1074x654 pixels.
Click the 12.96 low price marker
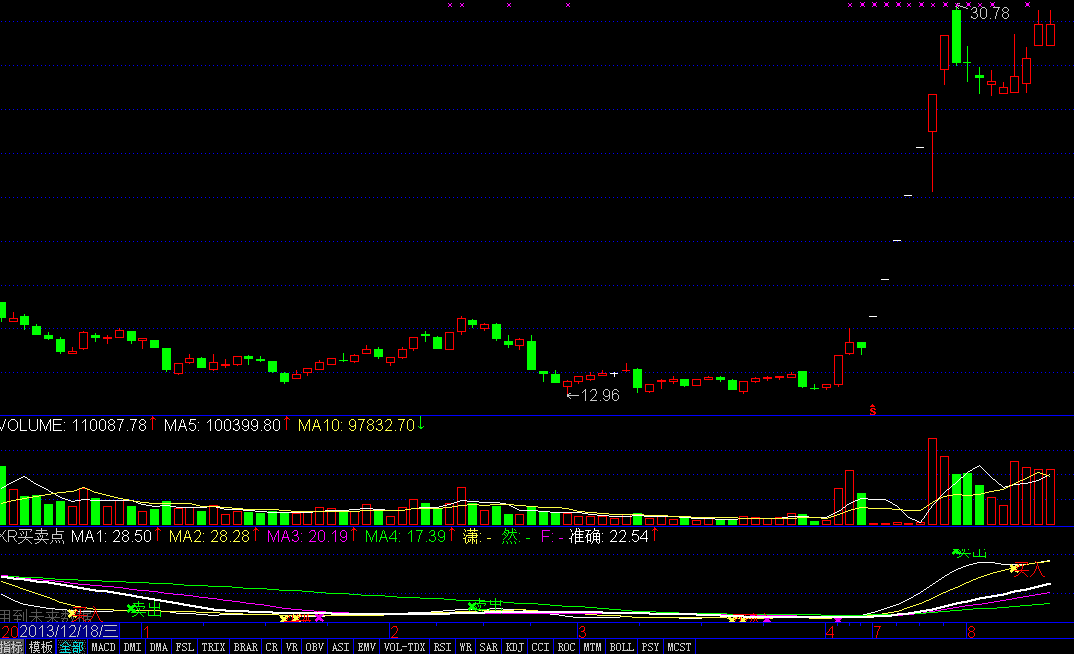(593, 395)
